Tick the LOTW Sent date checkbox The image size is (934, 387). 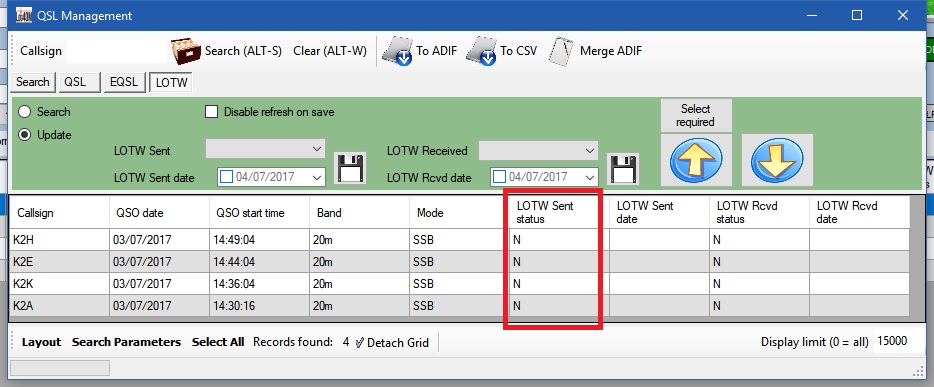point(227,177)
